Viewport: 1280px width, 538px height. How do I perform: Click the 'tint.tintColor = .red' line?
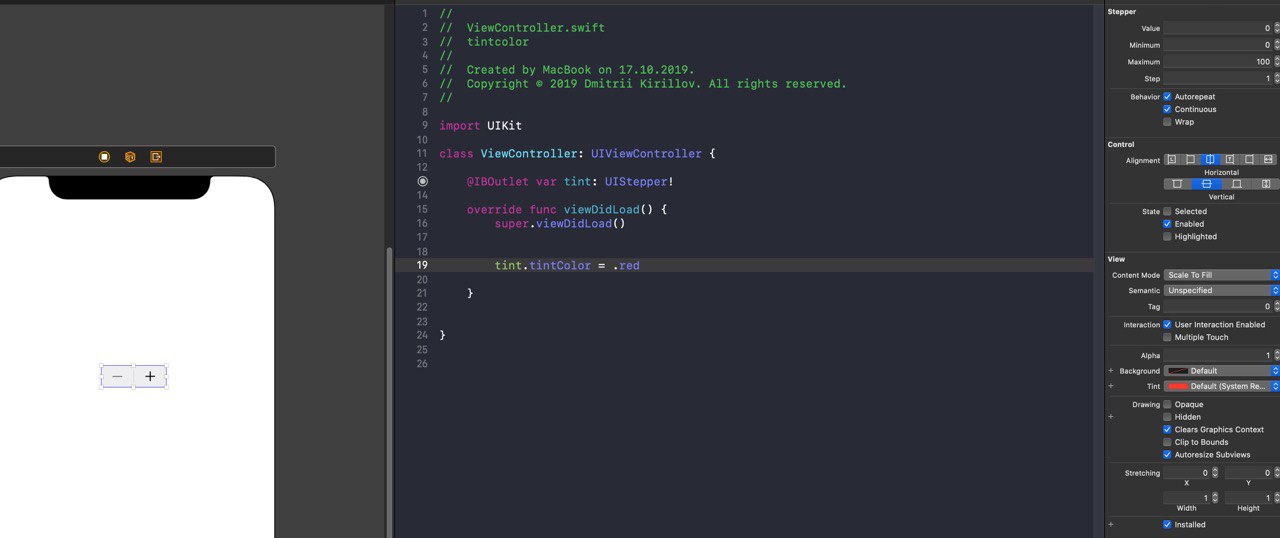point(567,265)
